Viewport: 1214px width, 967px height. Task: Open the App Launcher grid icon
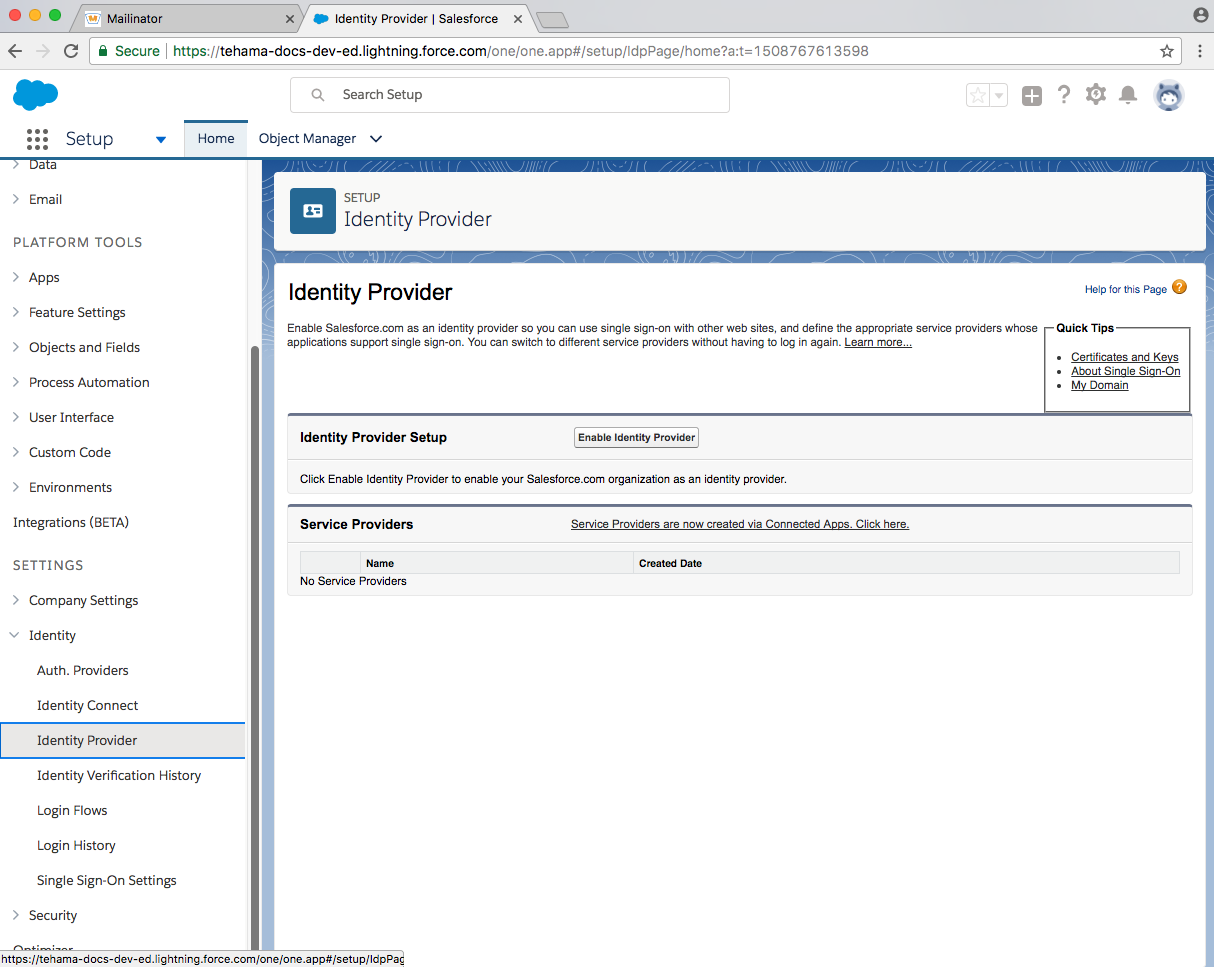37,139
